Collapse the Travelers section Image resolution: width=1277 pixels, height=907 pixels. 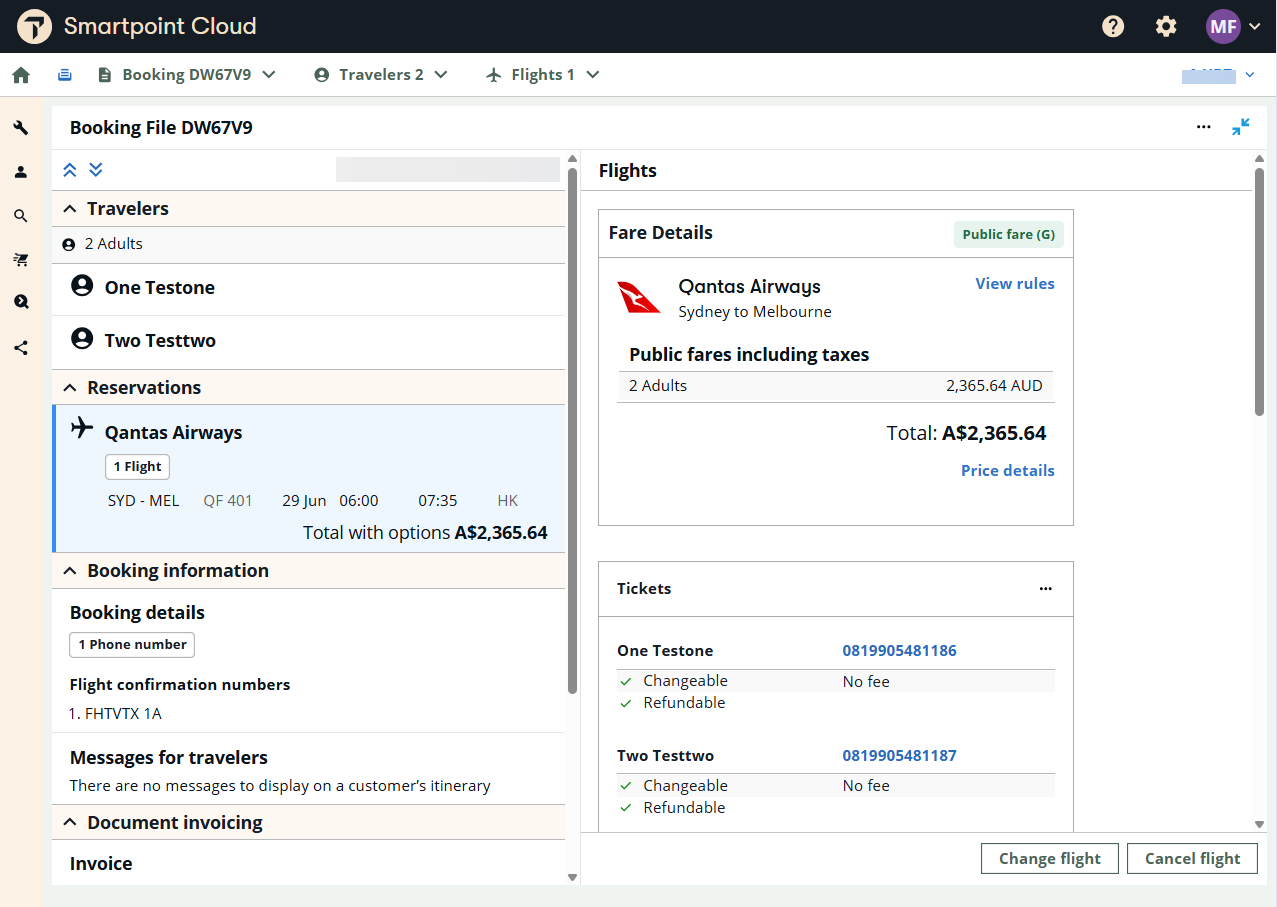(x=70, y=209)
